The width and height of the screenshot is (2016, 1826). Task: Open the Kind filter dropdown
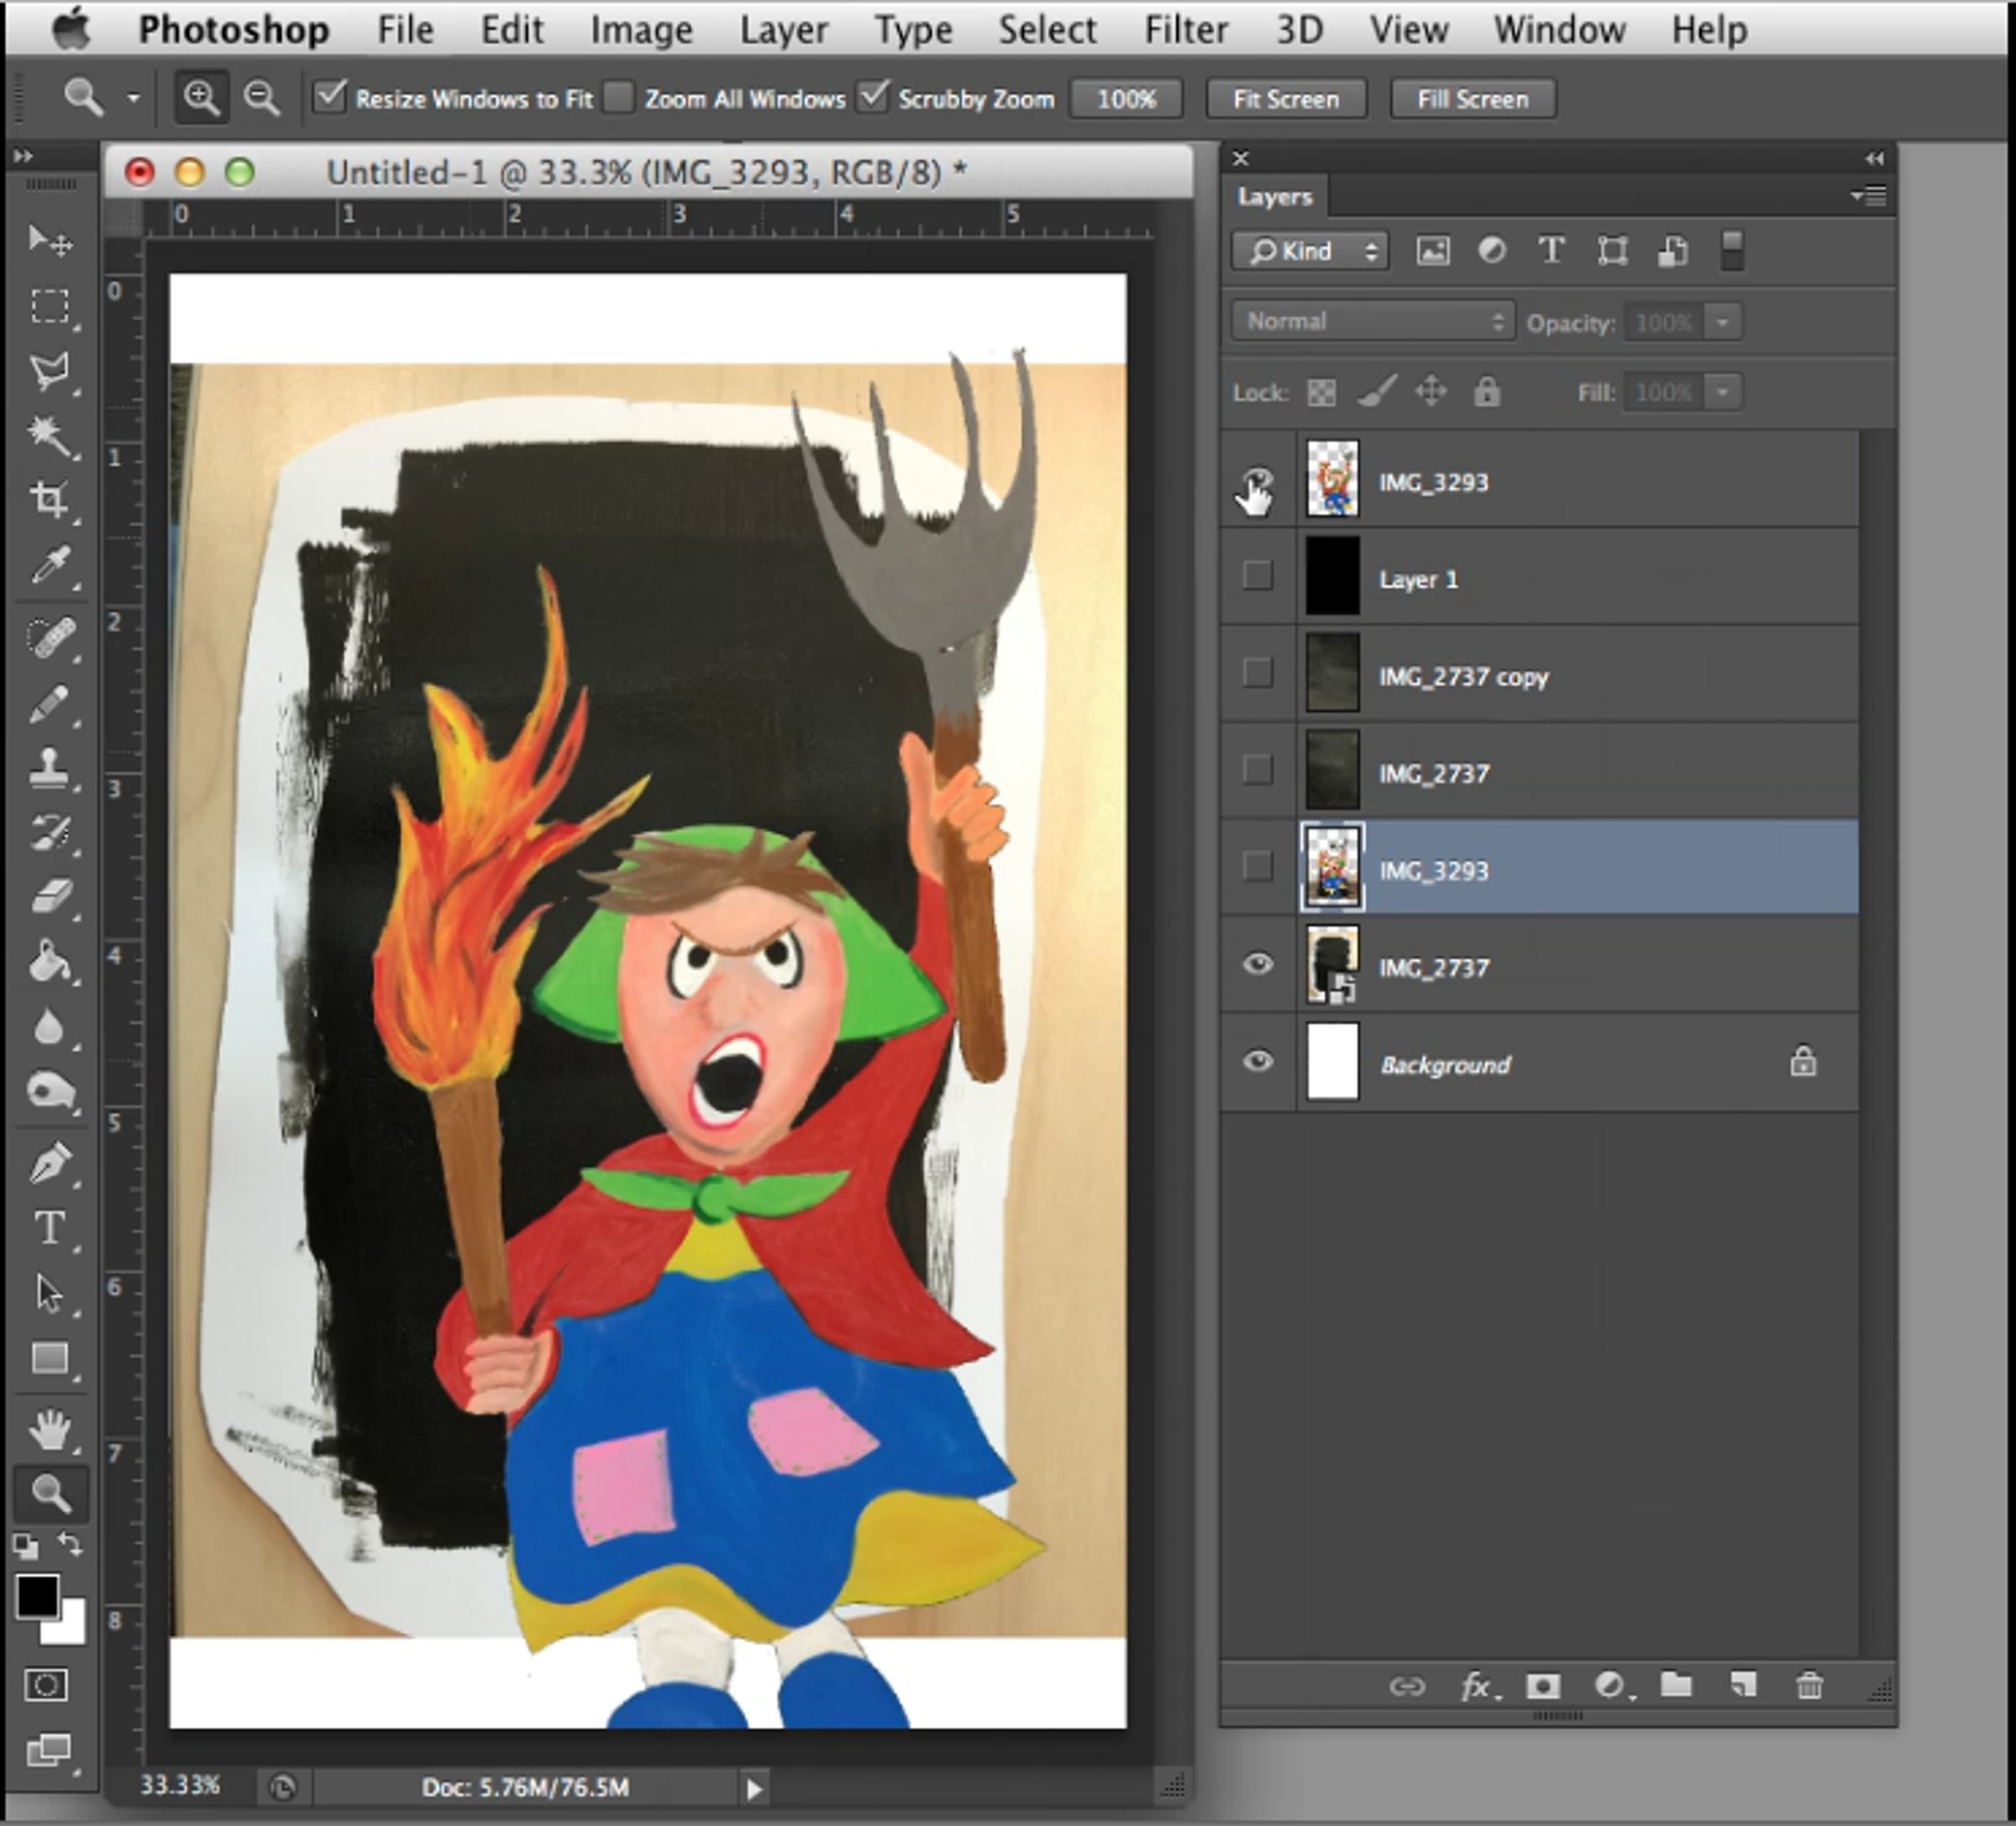pyautogui.click(x=1310, y=251)
